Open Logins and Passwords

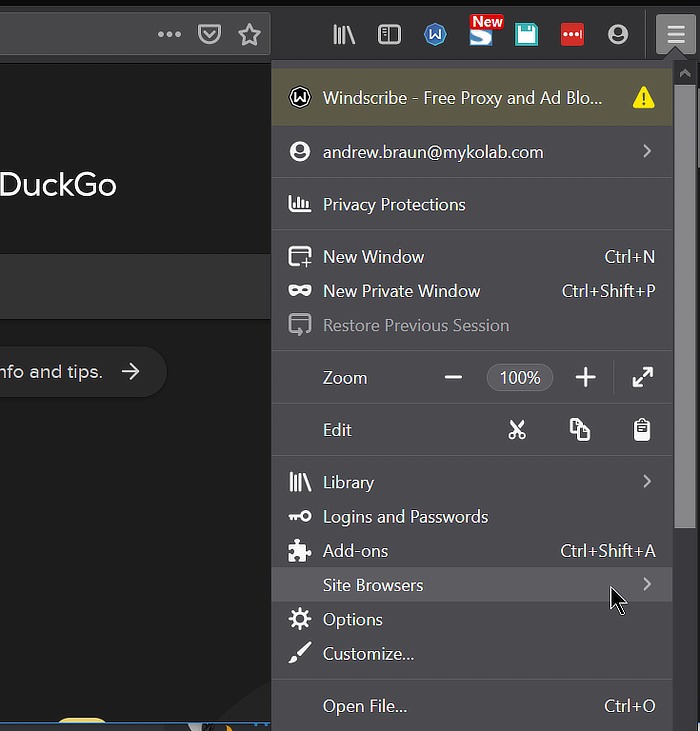coord(472,517)
